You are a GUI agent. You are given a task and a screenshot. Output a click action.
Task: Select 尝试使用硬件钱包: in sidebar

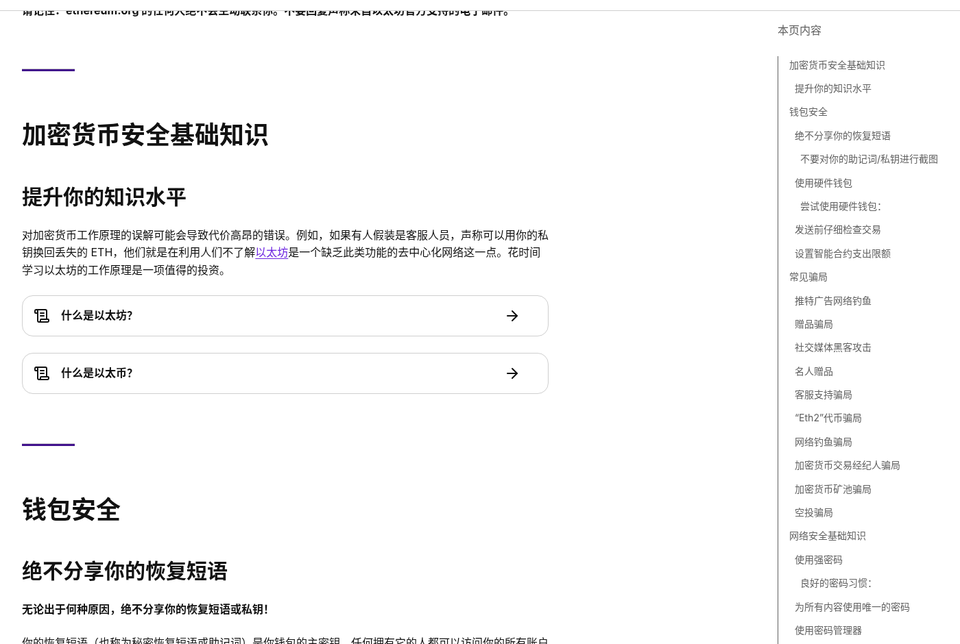point(840,206)
